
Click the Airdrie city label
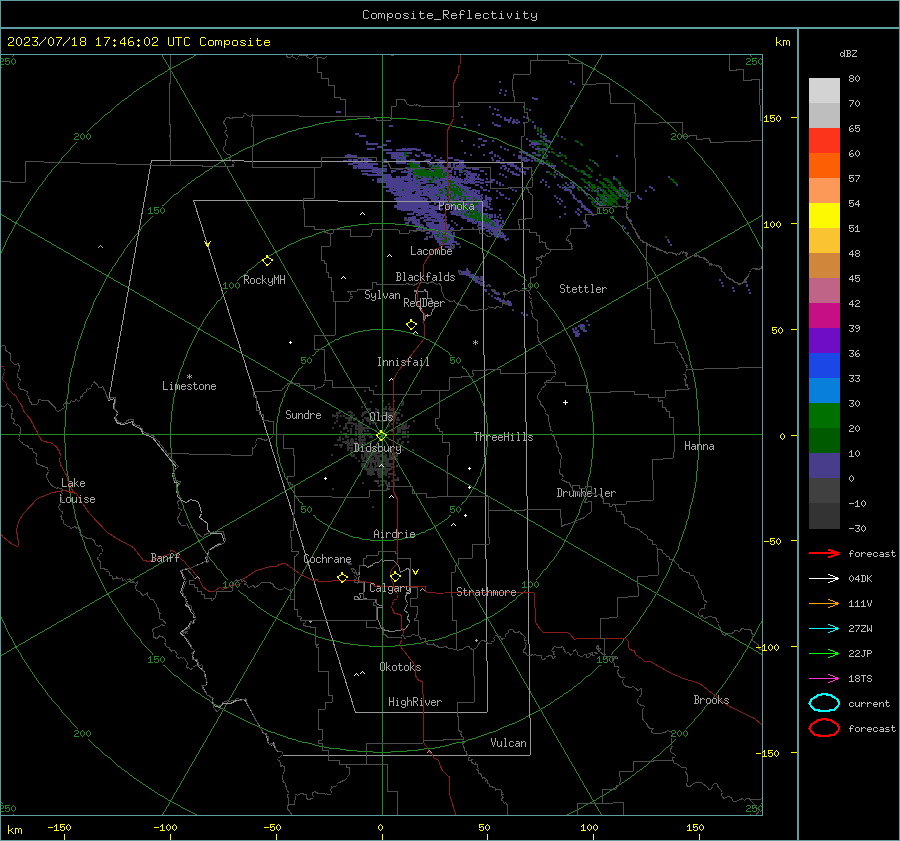click(x=394, y=534)
